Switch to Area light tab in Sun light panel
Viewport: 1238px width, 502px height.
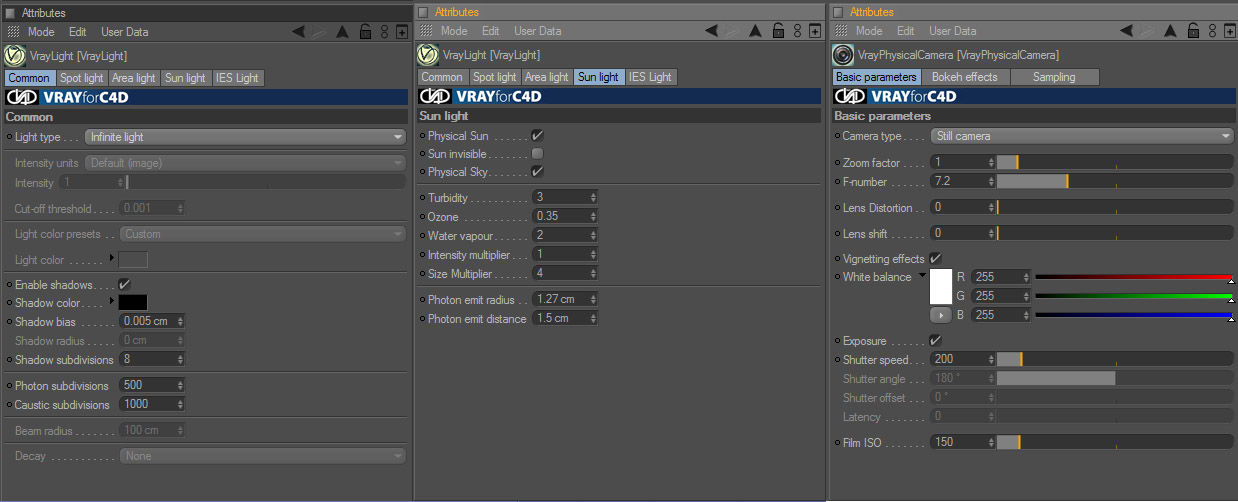(x=547, y=77)
